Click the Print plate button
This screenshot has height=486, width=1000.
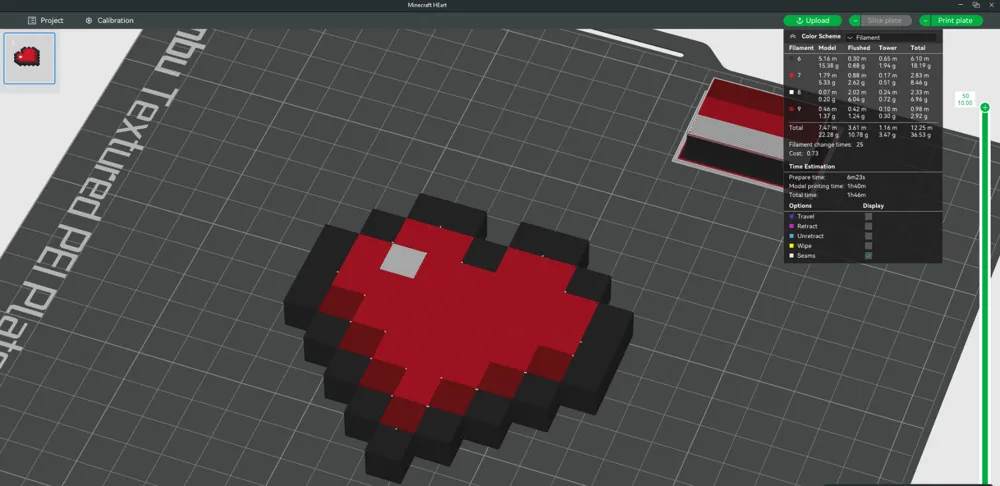tap(955, 20)
